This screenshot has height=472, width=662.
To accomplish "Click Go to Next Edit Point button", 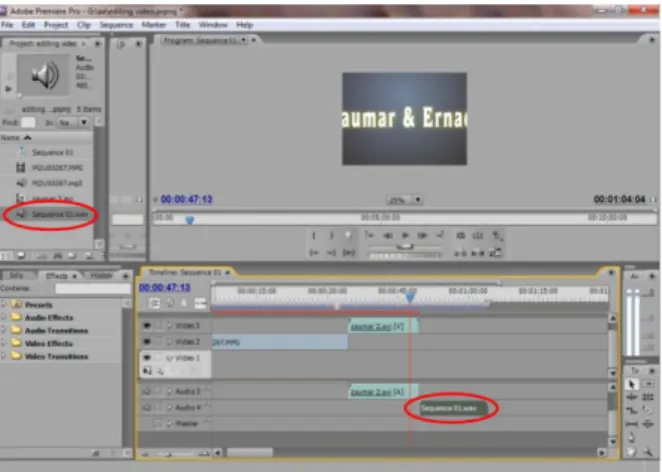I will click(440, 235).
